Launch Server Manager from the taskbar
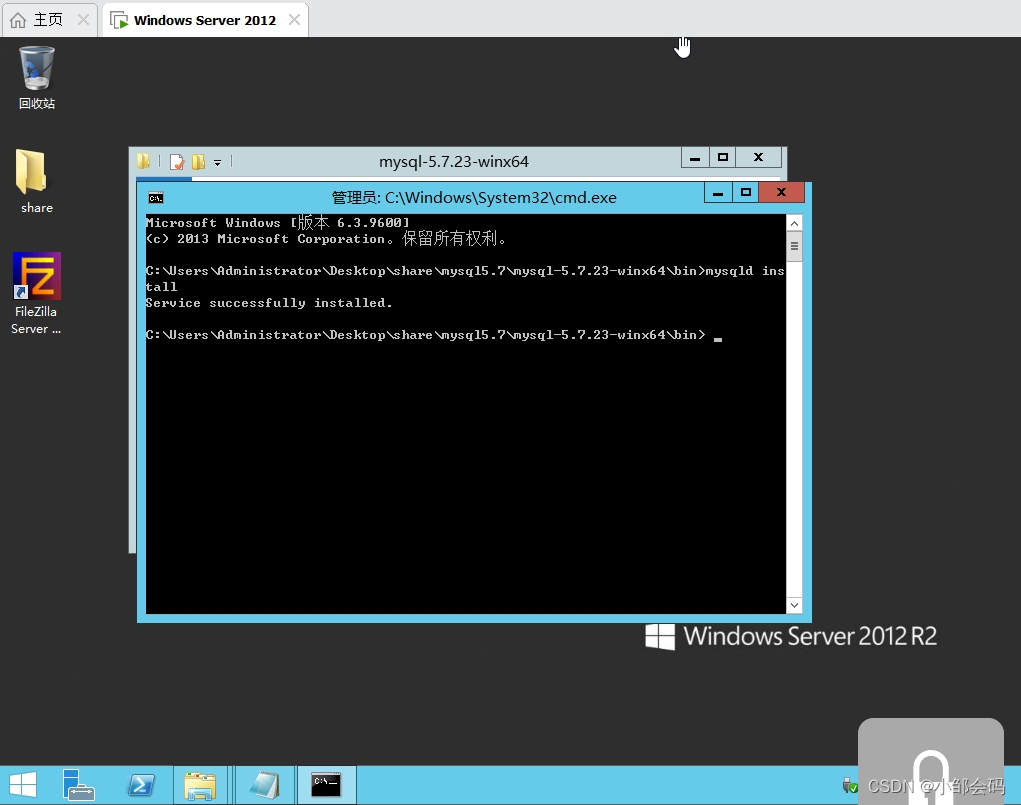The width and height of the screenshot is (1021, 805). tap(78, 785)
